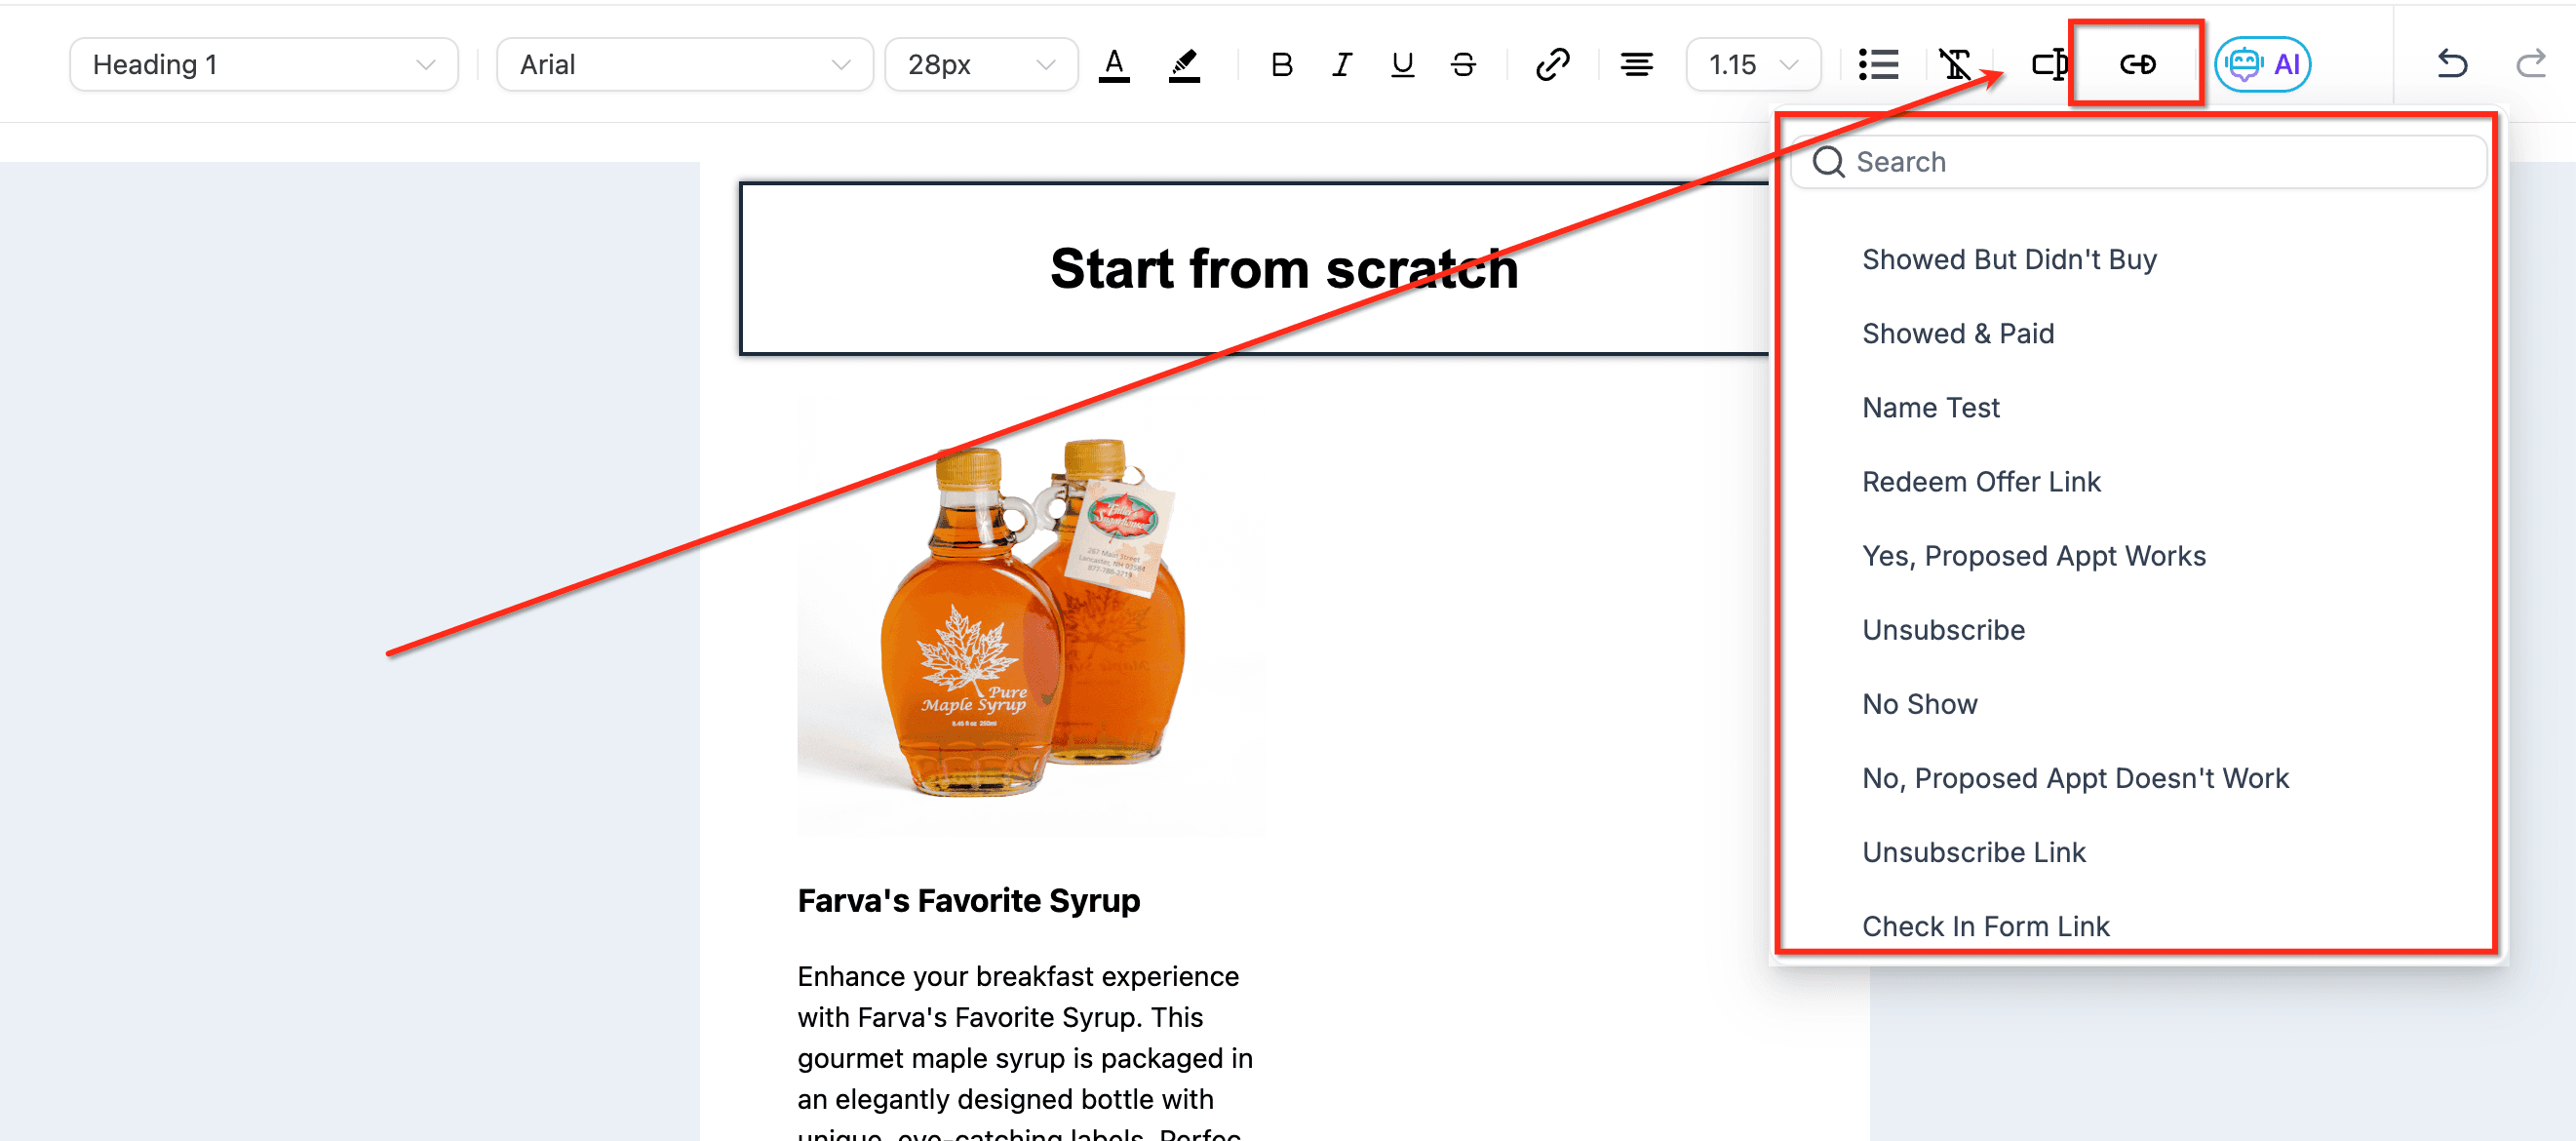2576x1141 pixels.
Task: Open the text alignment icon
Action: click(x=1636, y=65)
